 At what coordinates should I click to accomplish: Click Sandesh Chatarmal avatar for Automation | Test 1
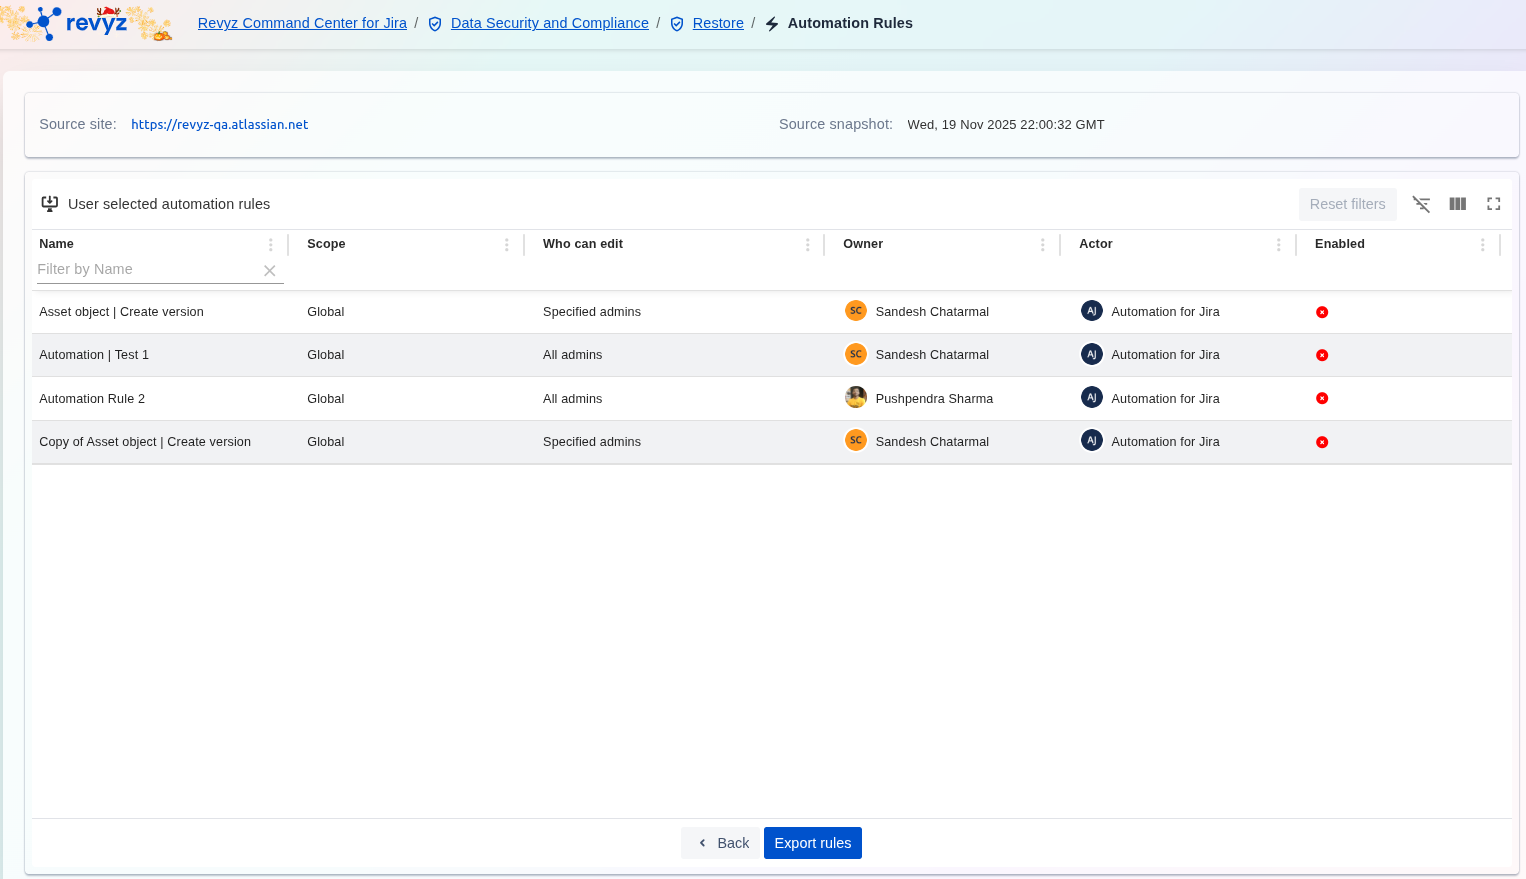[856, 354]
